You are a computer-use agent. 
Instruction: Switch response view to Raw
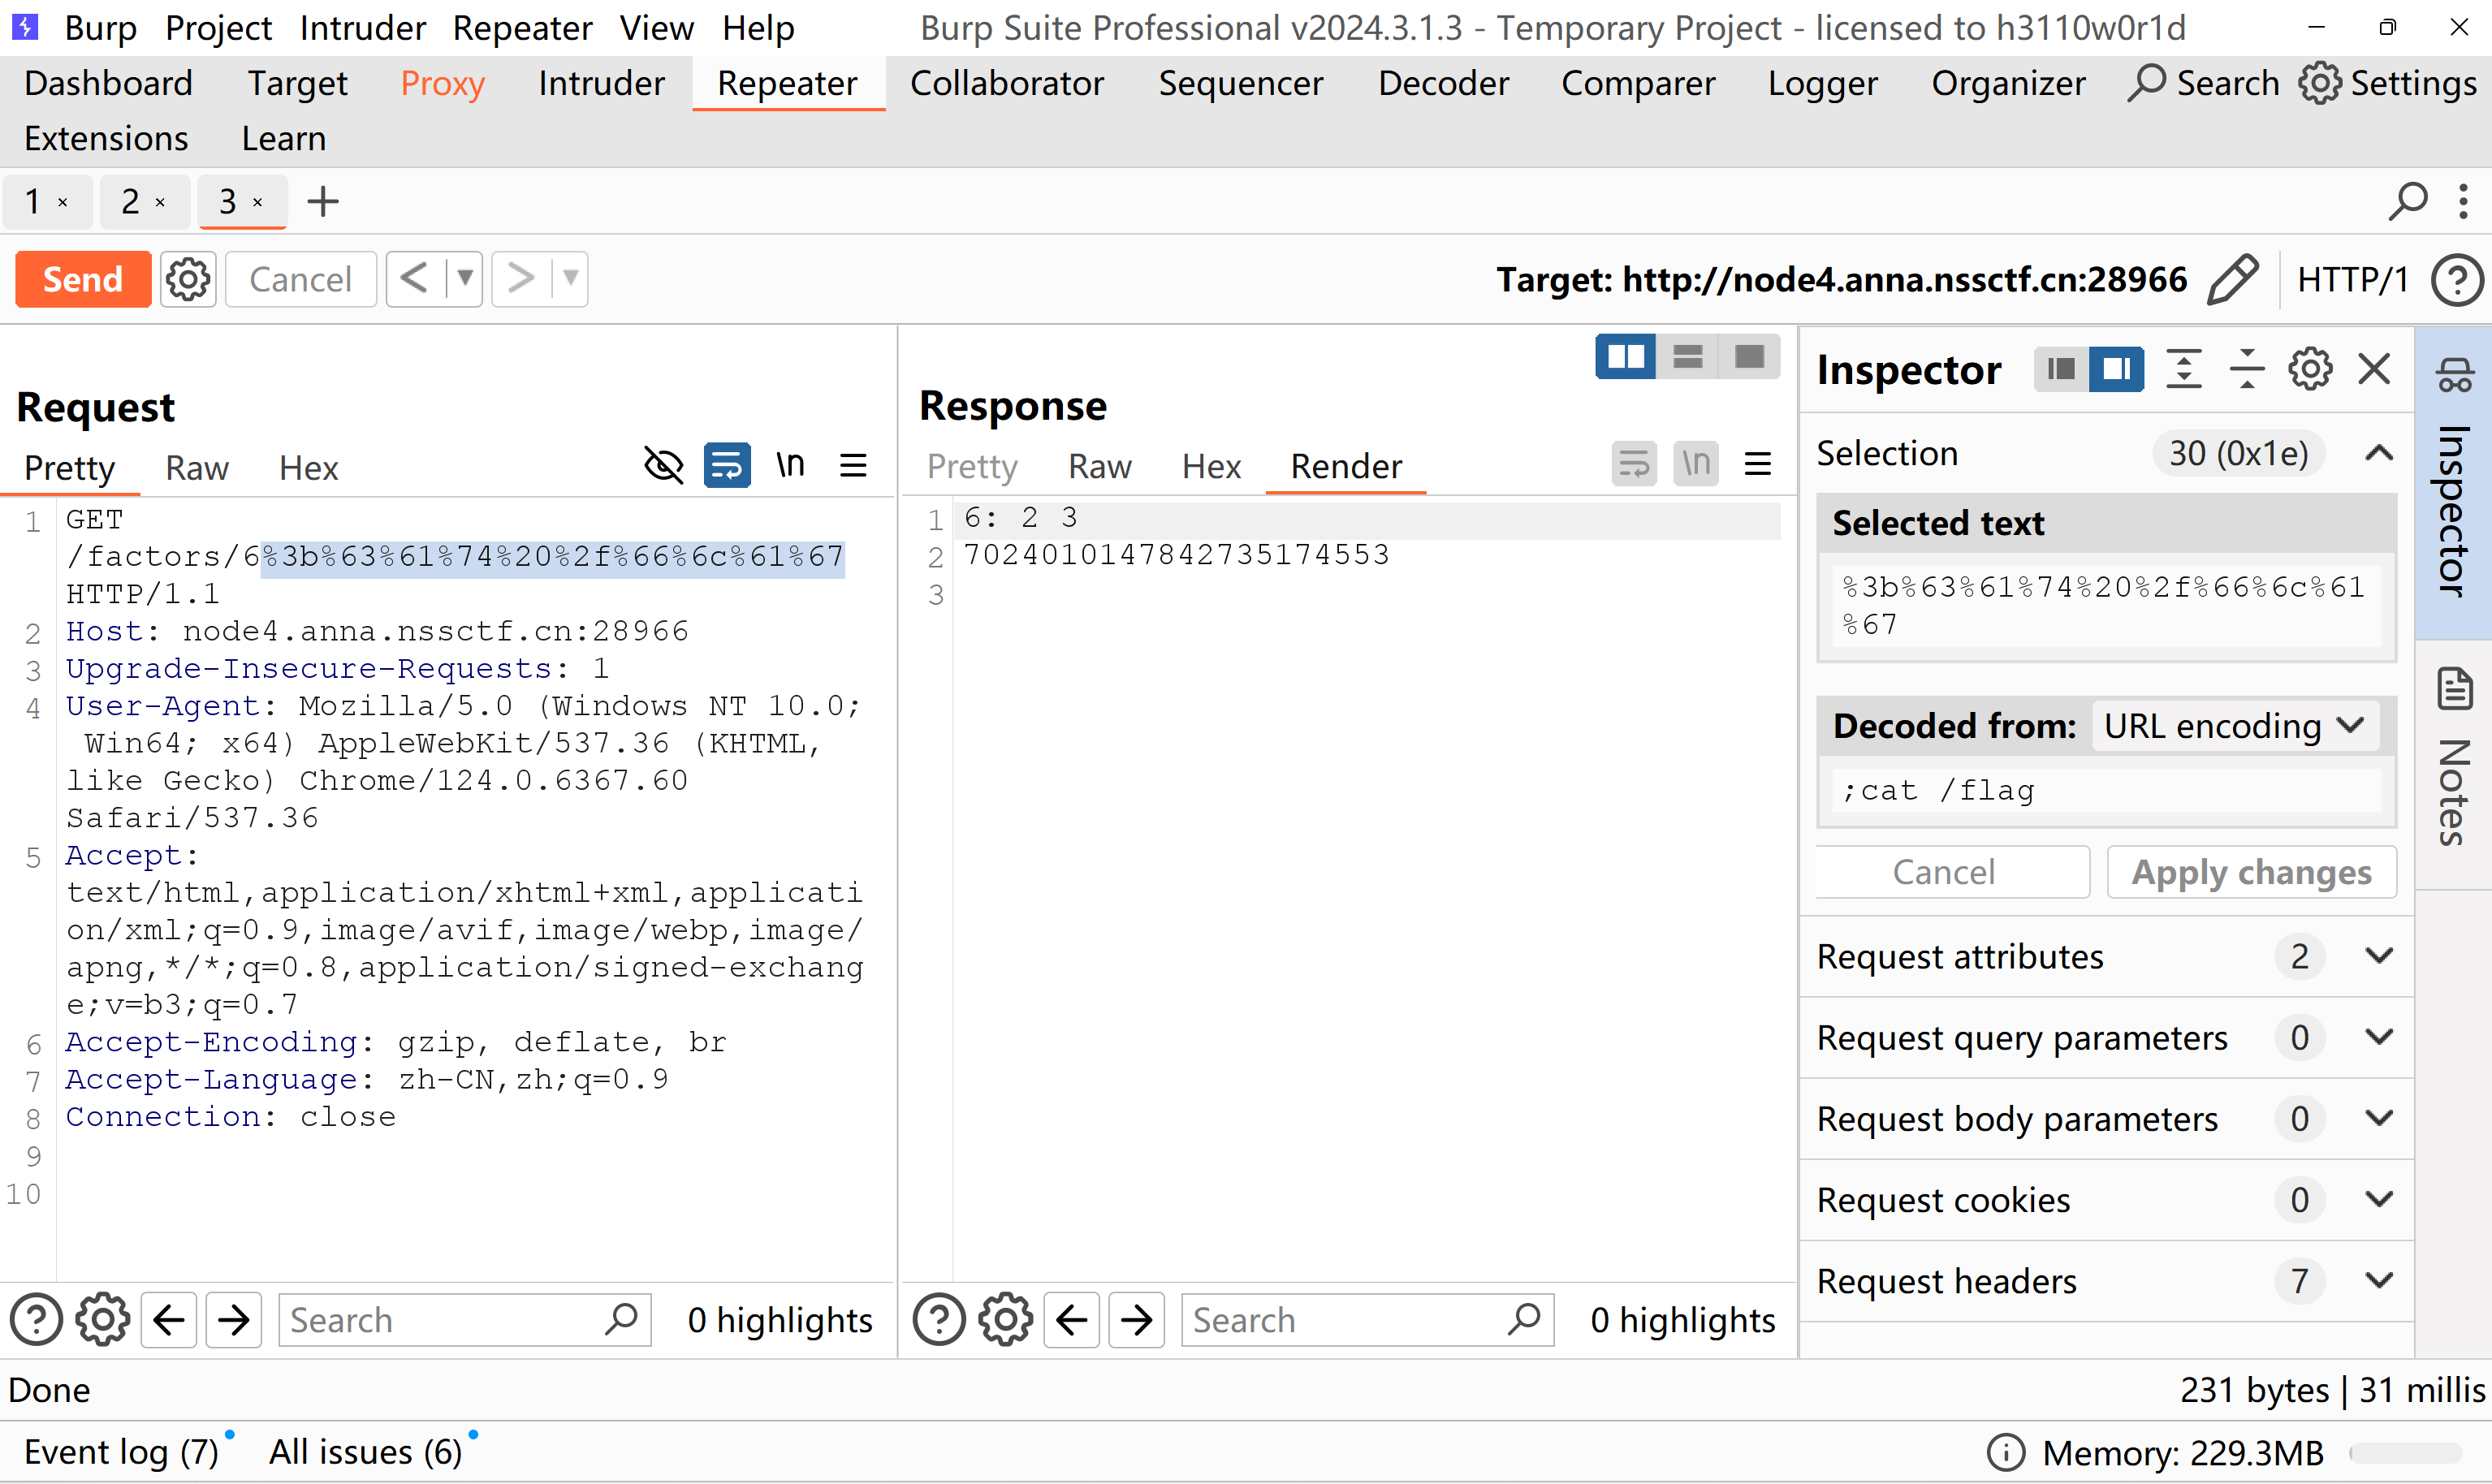1099,466
